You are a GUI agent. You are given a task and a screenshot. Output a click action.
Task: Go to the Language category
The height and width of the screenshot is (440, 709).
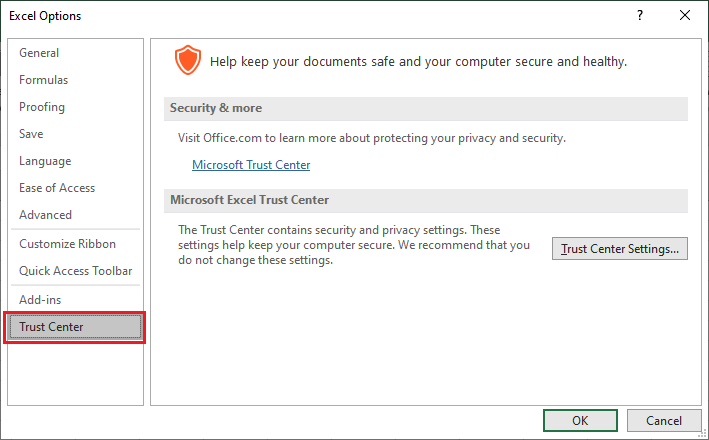[45, 161]
